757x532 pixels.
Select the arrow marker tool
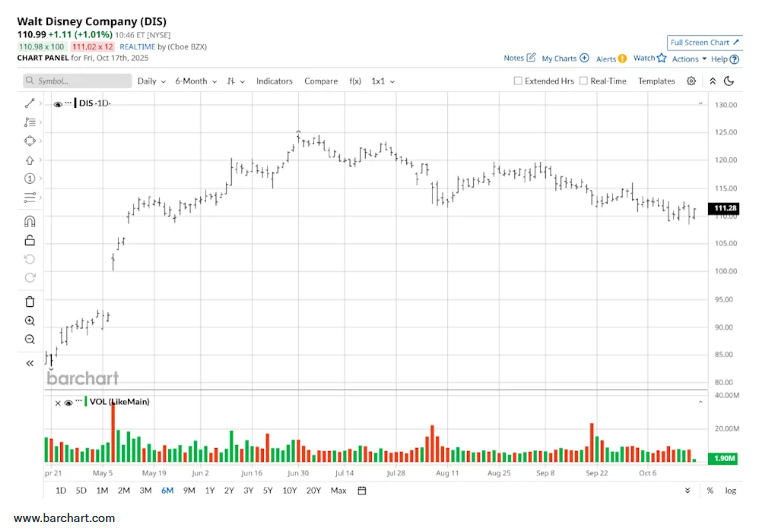[30, 160]
